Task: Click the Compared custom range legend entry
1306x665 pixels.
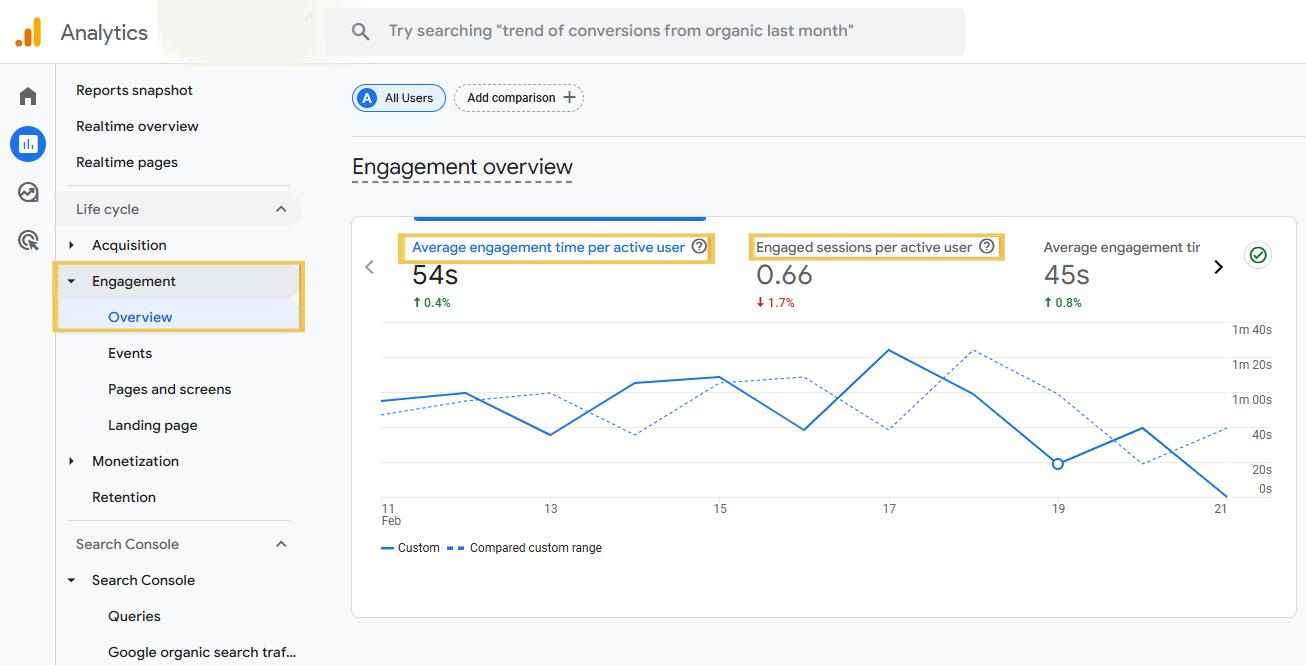Action: (524, 548)
